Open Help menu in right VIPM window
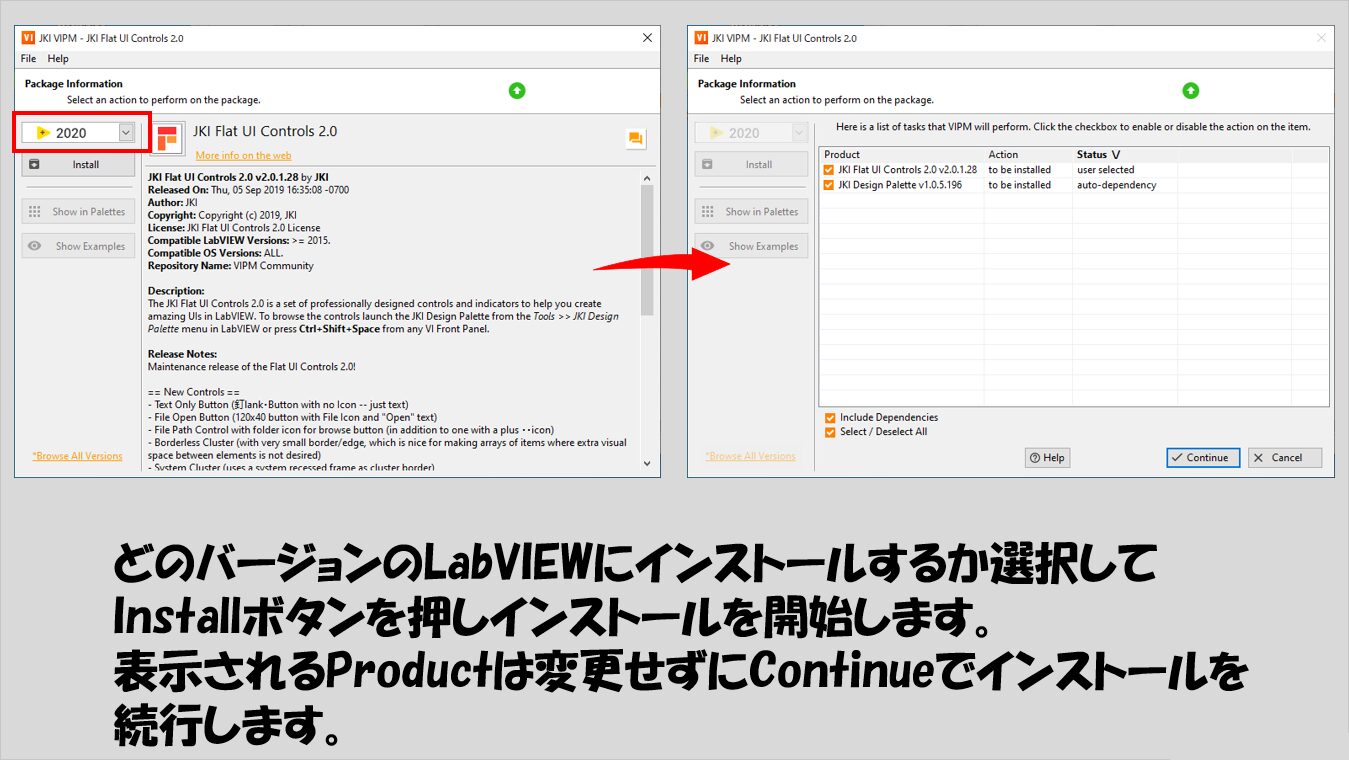This screenshot has width=1349, height=760. coord(731,59)
